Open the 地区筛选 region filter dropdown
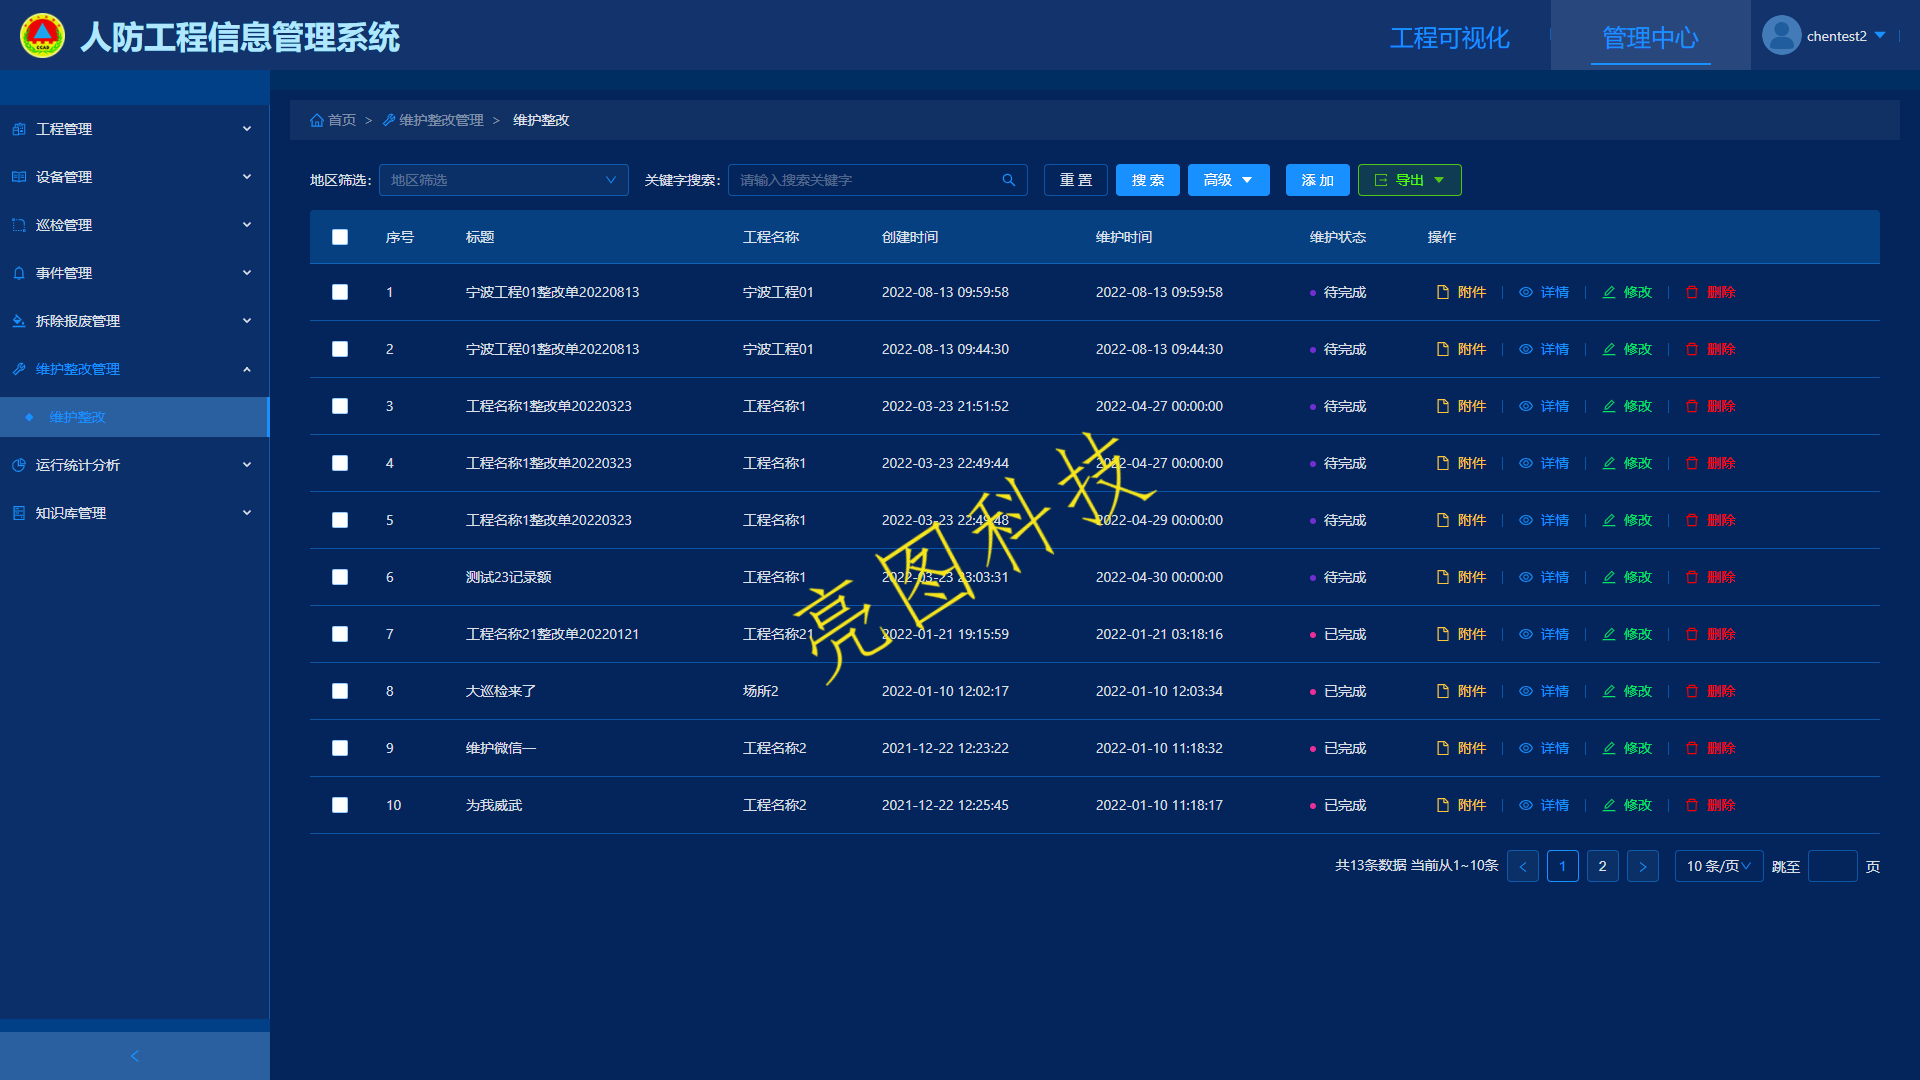 (x=503, y=180)
